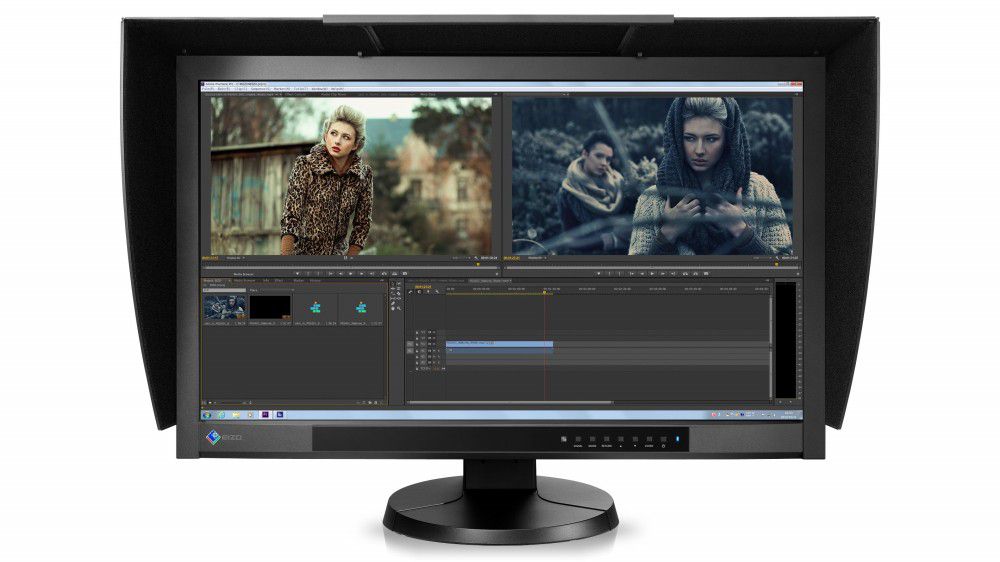Open the first menu in the menu bar

click(x=209, y=89)
